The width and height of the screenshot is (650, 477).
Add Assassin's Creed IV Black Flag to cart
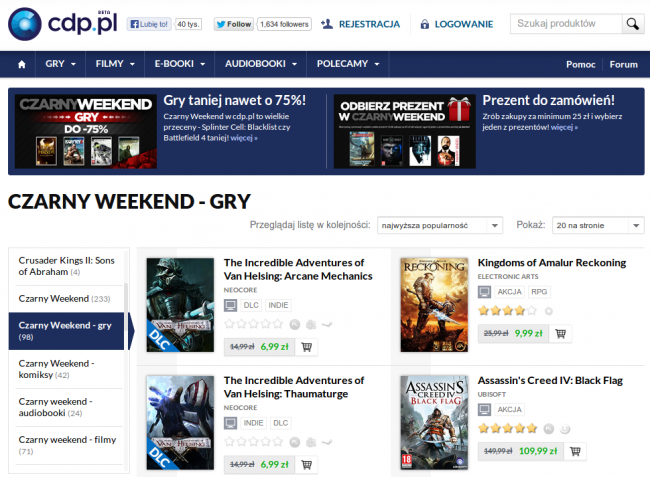click(575, 451)
